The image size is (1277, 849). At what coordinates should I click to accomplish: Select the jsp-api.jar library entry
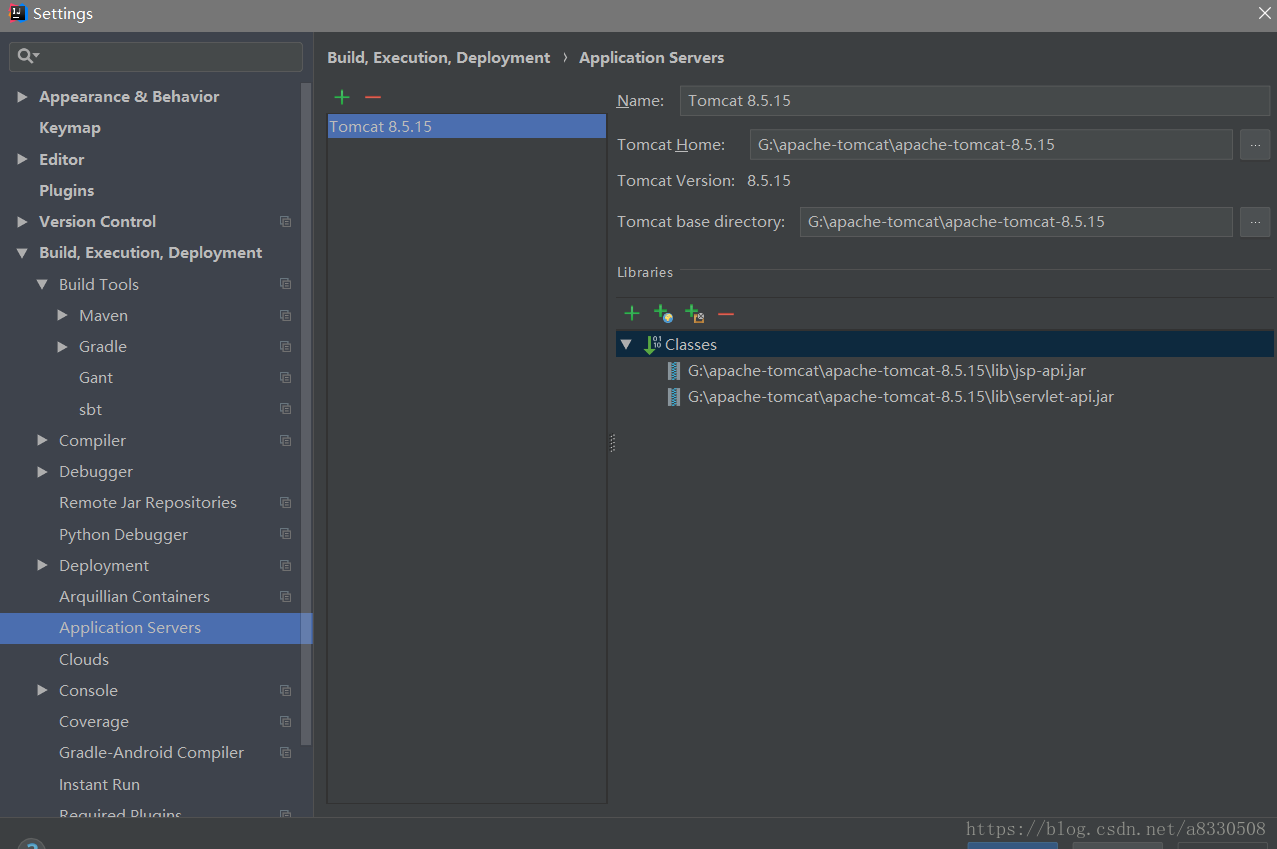(886, 371)
